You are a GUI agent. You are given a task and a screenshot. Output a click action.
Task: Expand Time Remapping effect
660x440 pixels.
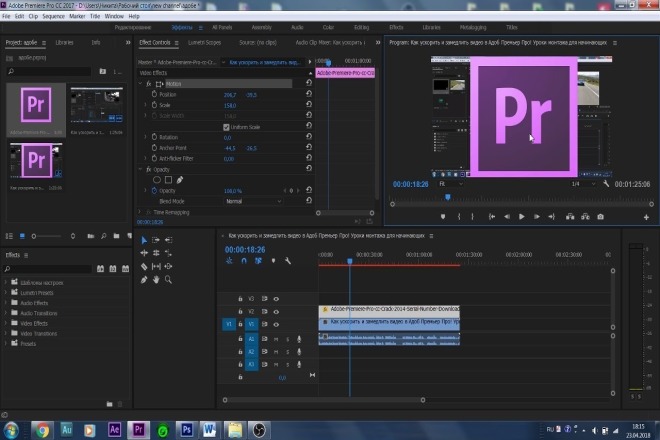tap(140, 212)
